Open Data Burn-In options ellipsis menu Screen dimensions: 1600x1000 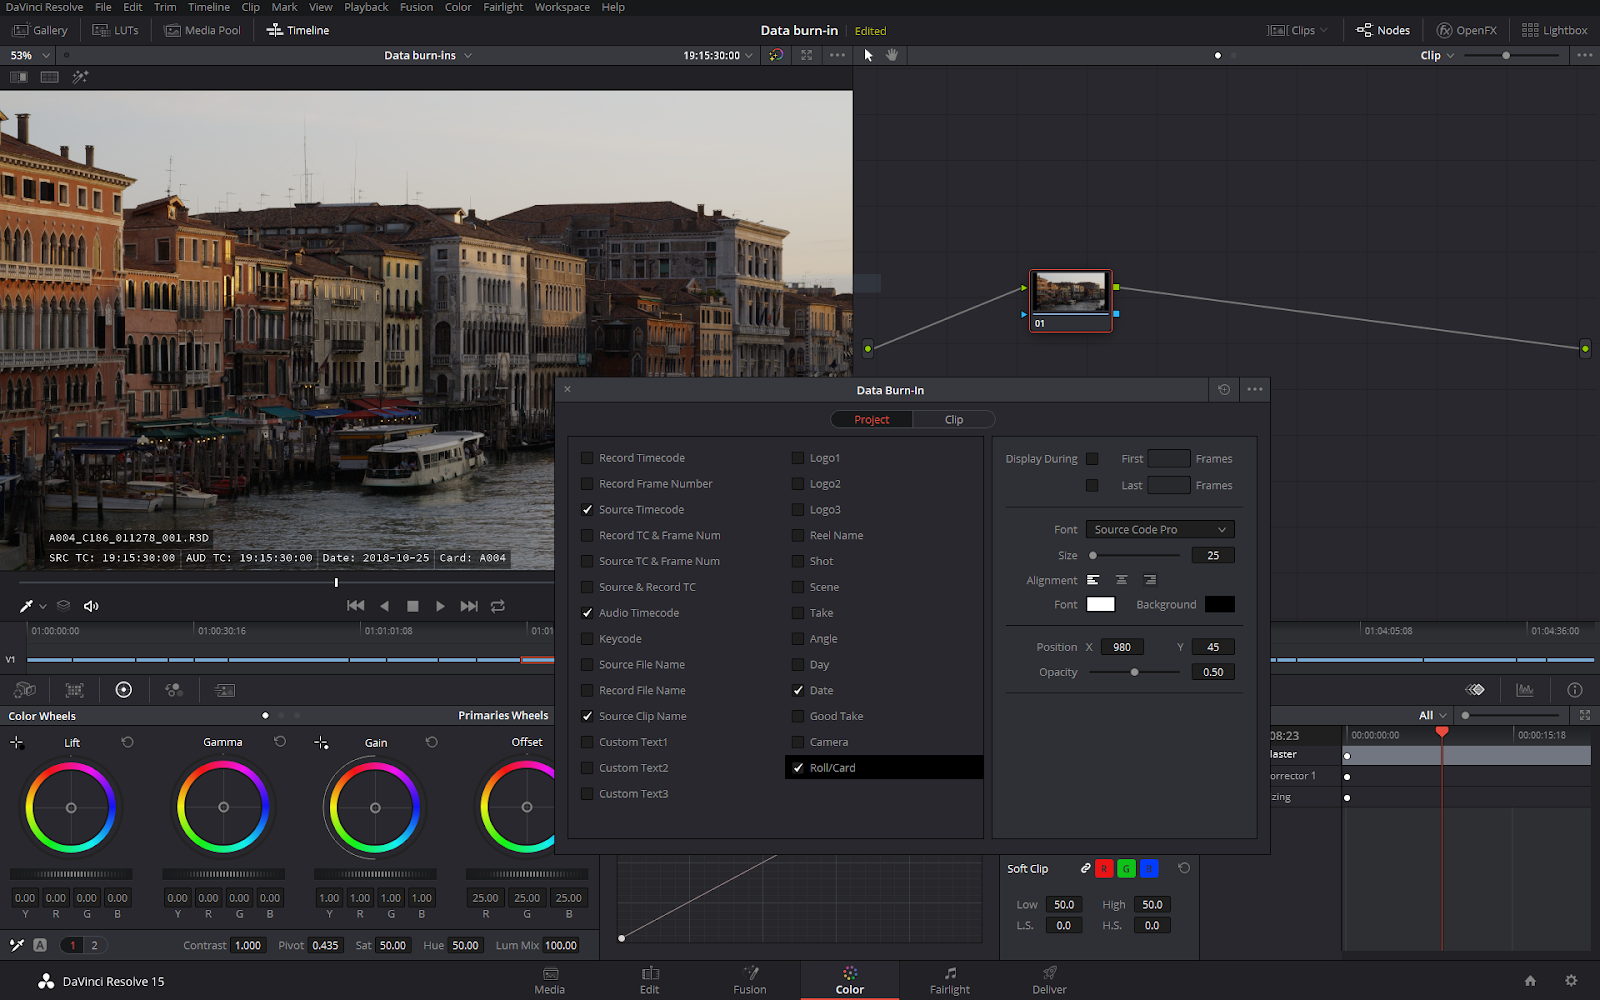pos(1255,390)
